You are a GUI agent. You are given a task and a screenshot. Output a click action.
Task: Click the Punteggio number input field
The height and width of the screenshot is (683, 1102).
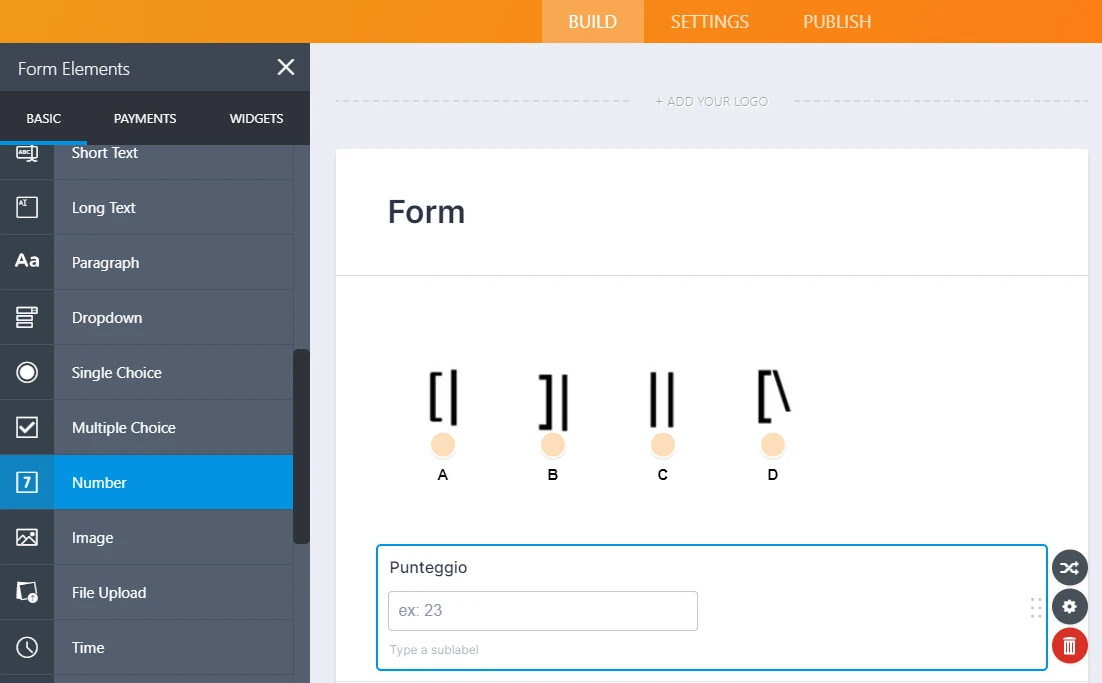click(542, 610)
